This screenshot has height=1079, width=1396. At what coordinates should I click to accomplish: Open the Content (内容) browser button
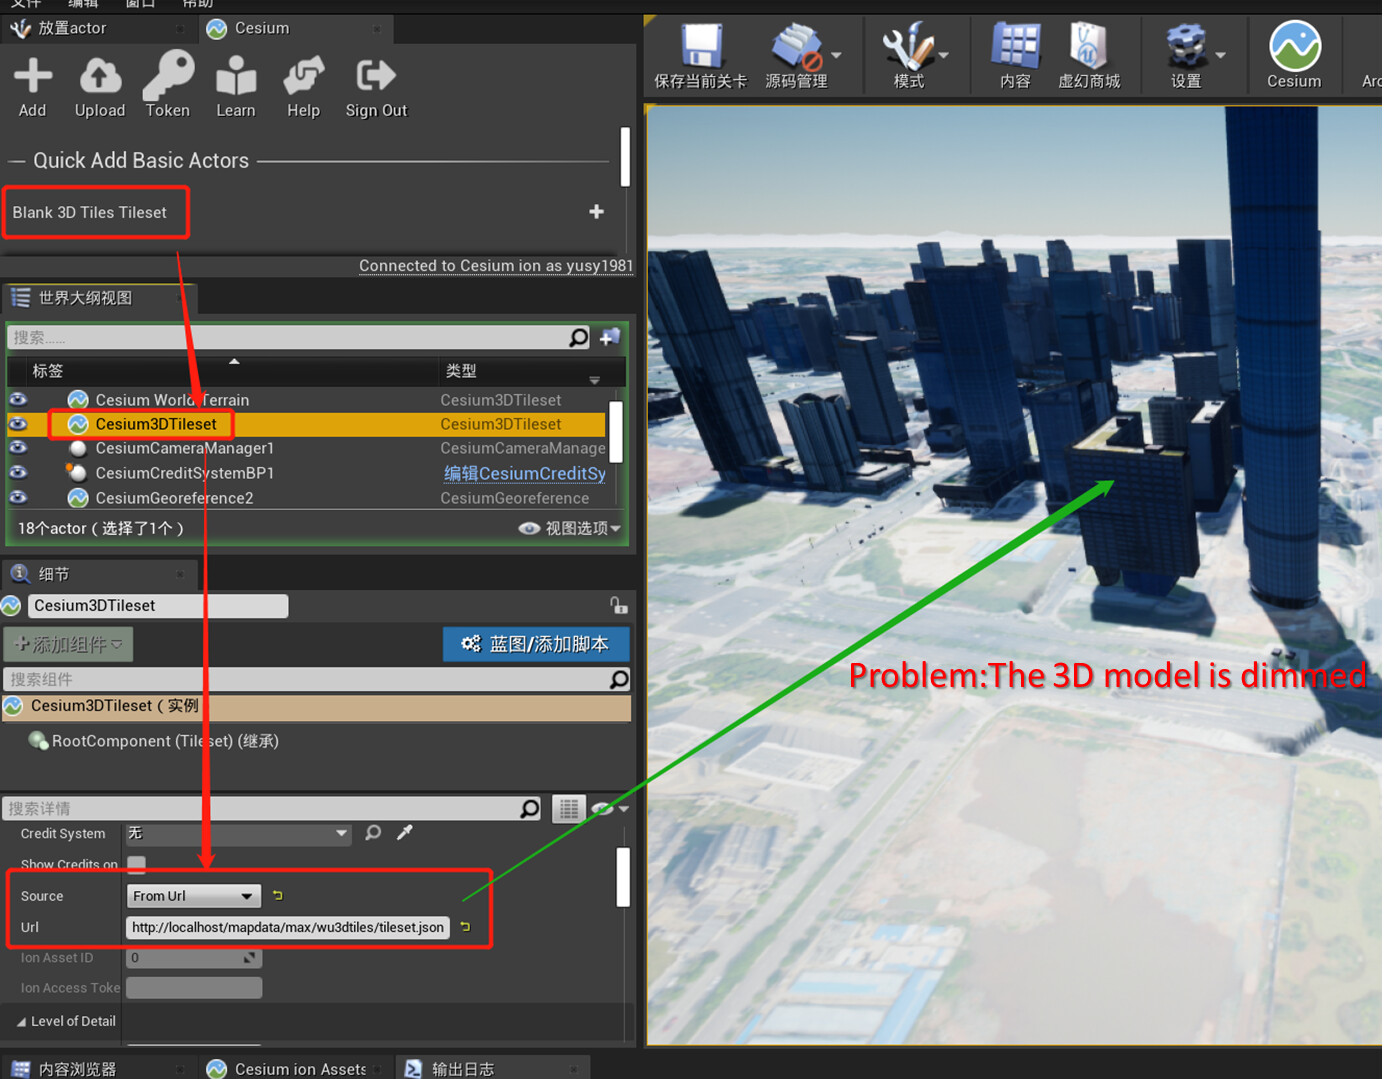pos(1015,57)
